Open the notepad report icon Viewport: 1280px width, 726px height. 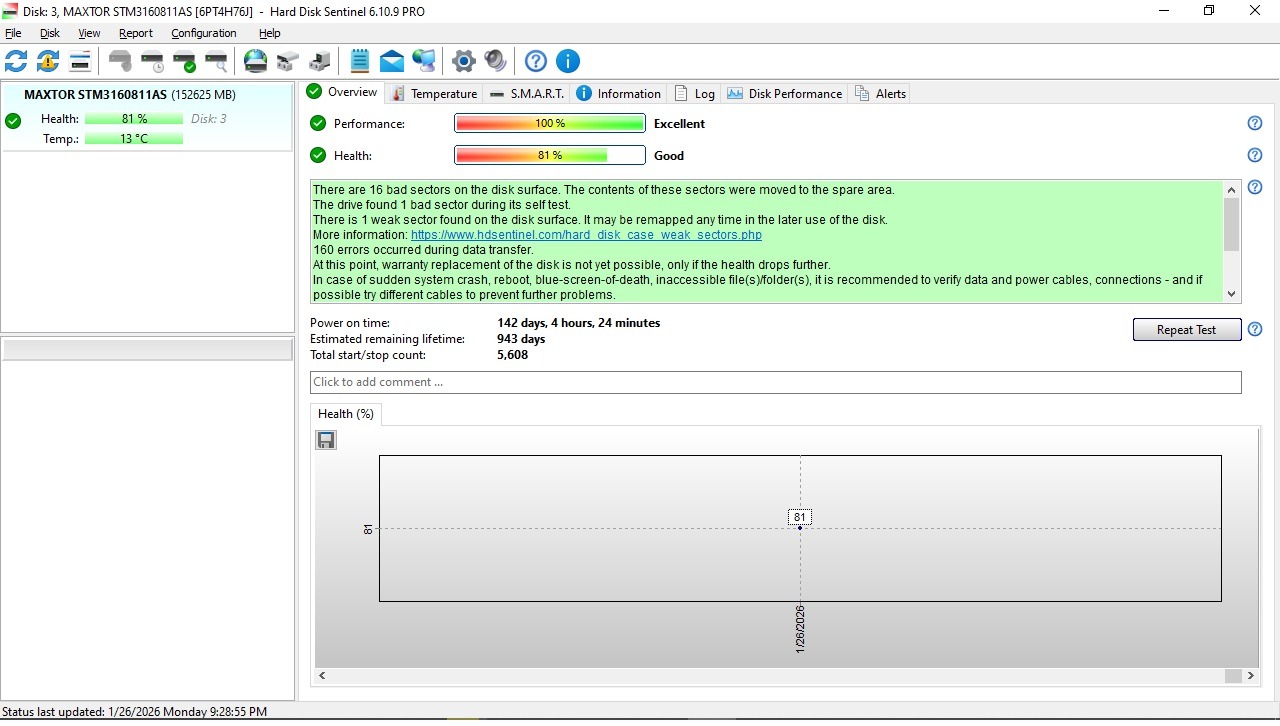(360, 61)
